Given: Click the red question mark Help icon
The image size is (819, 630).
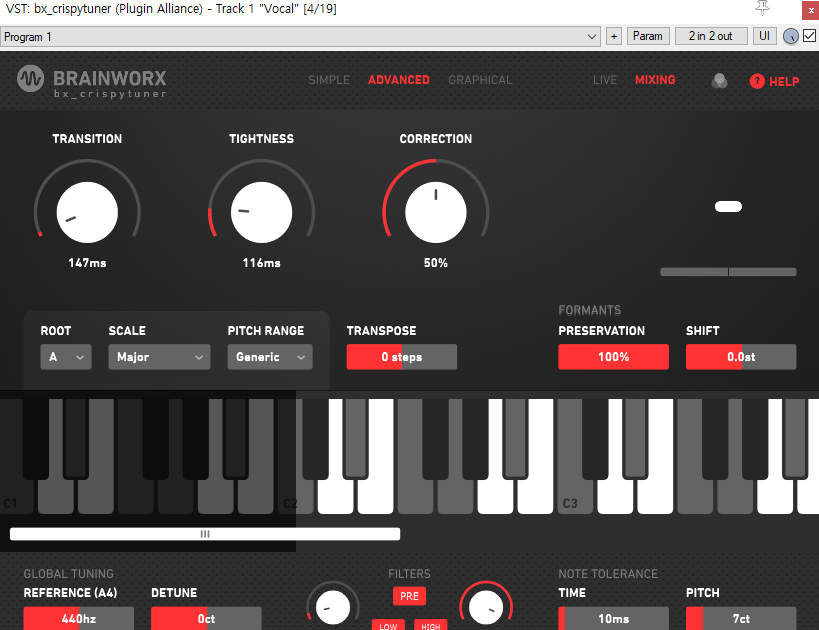Looking at the screenshot, I should (757, 81).
